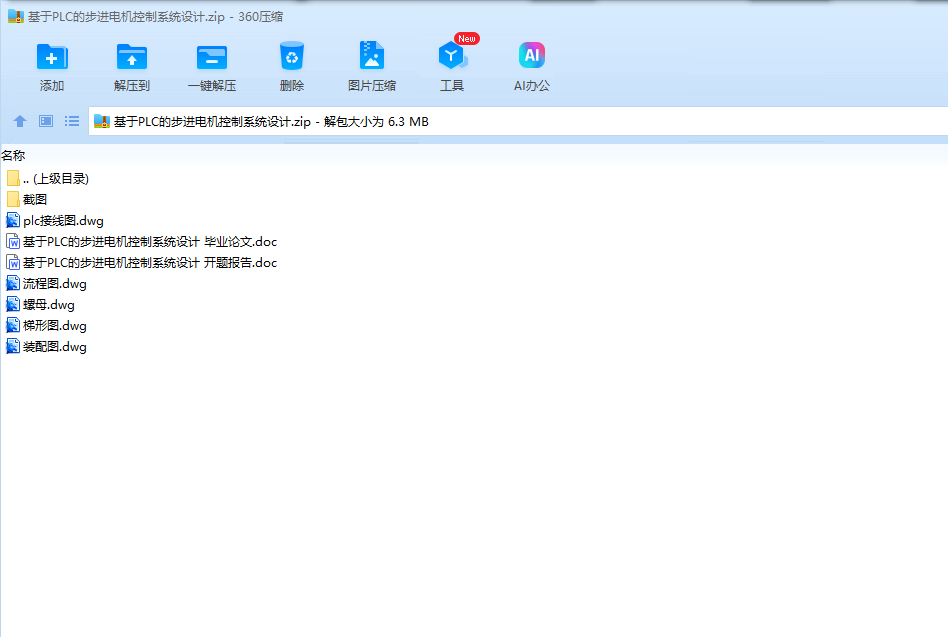This screenshot has height=637, width=948.
Task: Select the 截图 folder
Action: click(x=27, y=199)
